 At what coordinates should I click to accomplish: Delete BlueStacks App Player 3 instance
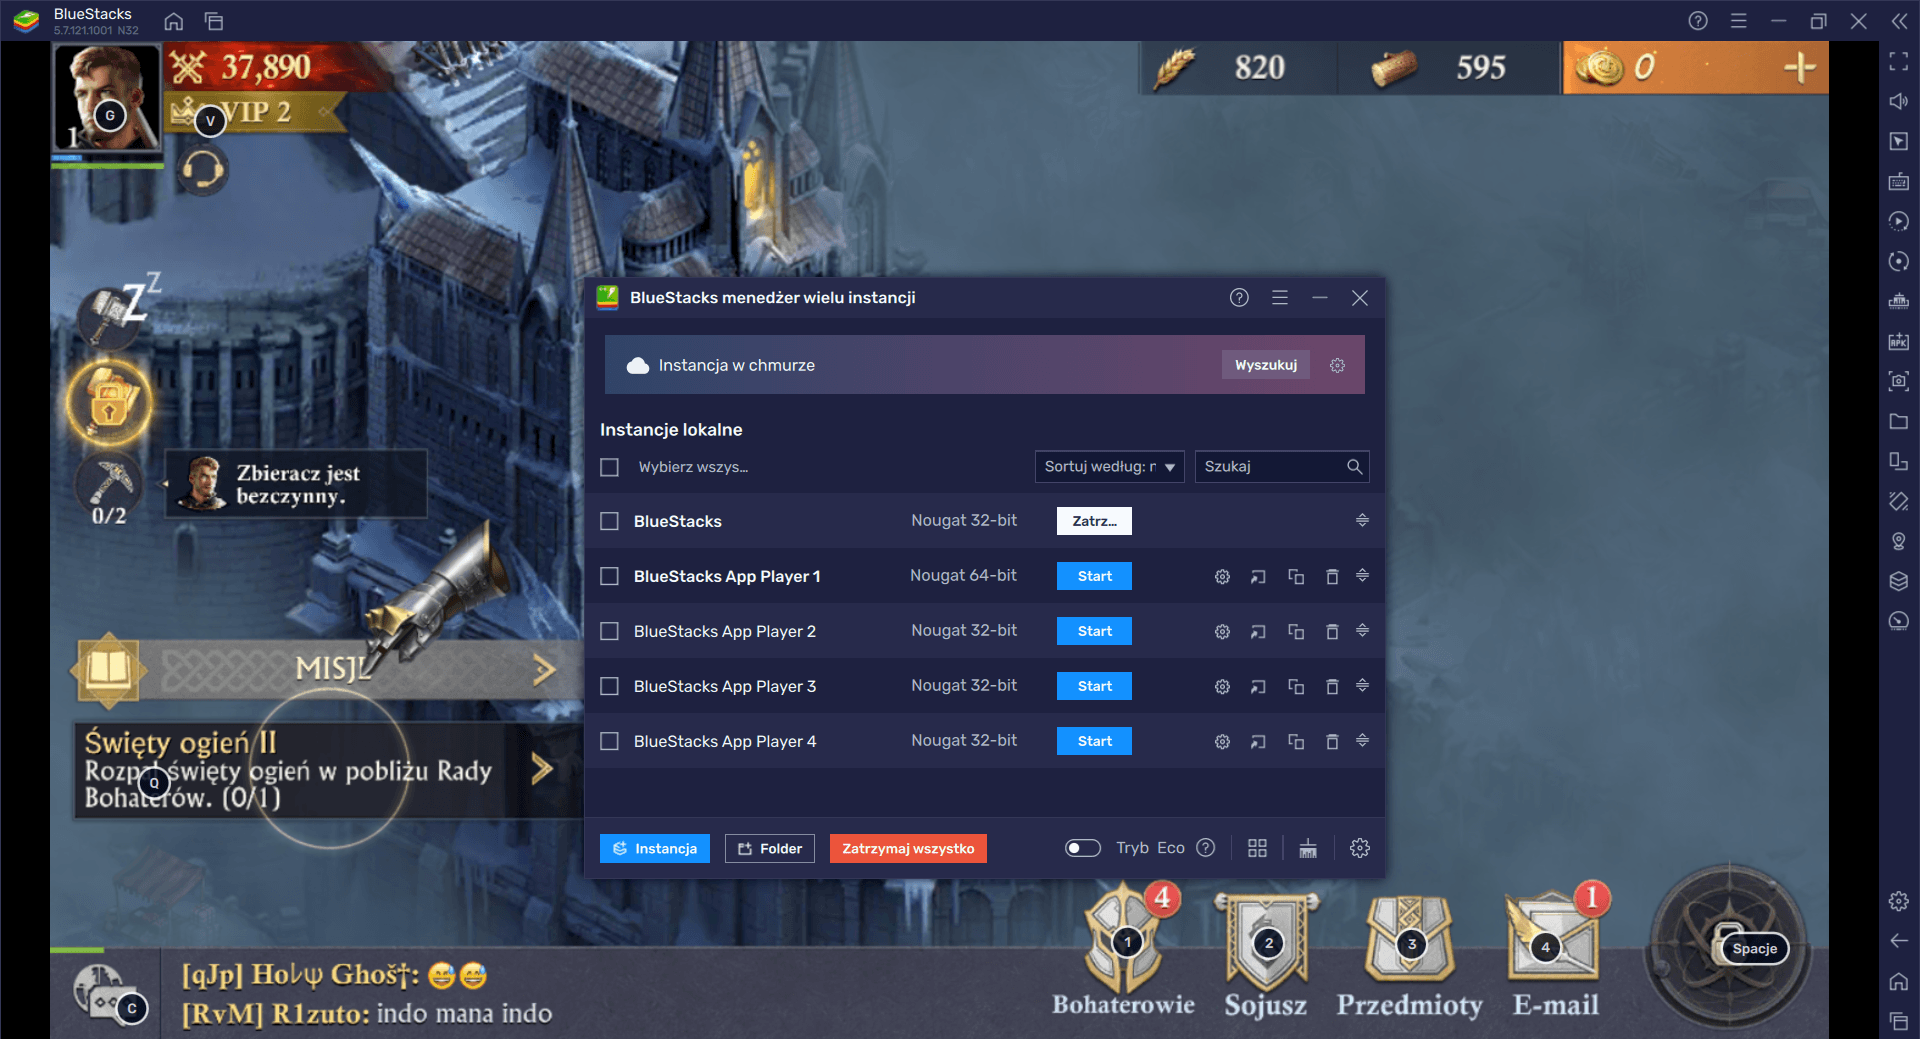1332,686
